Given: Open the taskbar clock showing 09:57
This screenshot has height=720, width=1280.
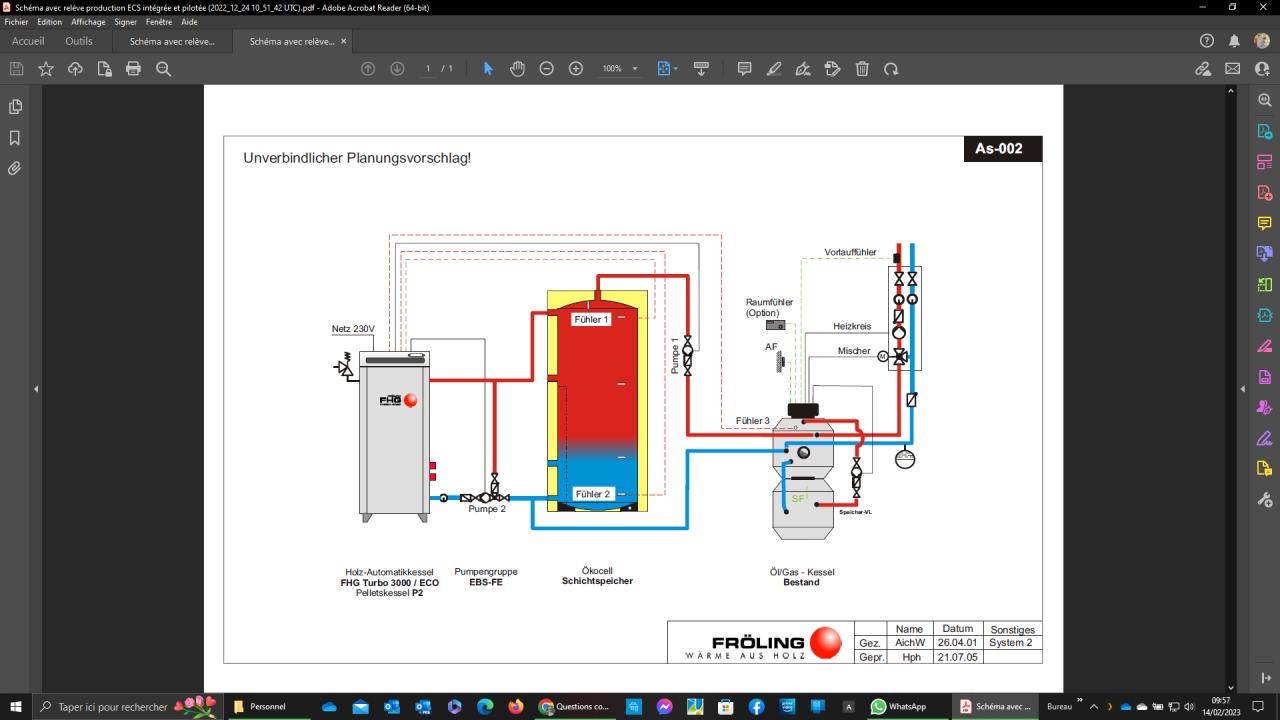Looking at the screenshot, I should (1221, 706).
